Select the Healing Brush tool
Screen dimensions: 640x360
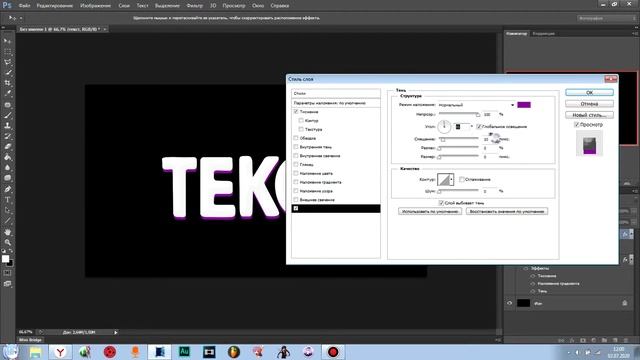point(7,105)
